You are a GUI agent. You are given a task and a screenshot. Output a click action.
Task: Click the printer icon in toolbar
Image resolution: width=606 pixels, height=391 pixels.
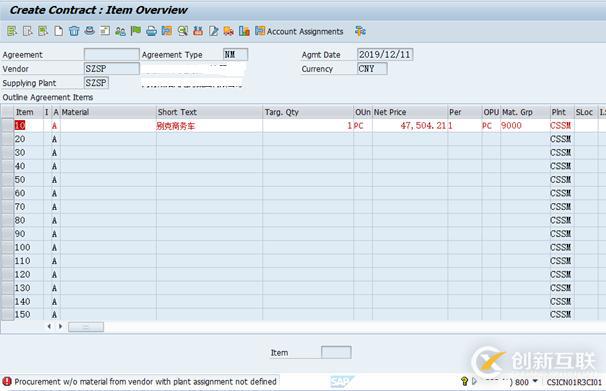(x=151, y=31)
